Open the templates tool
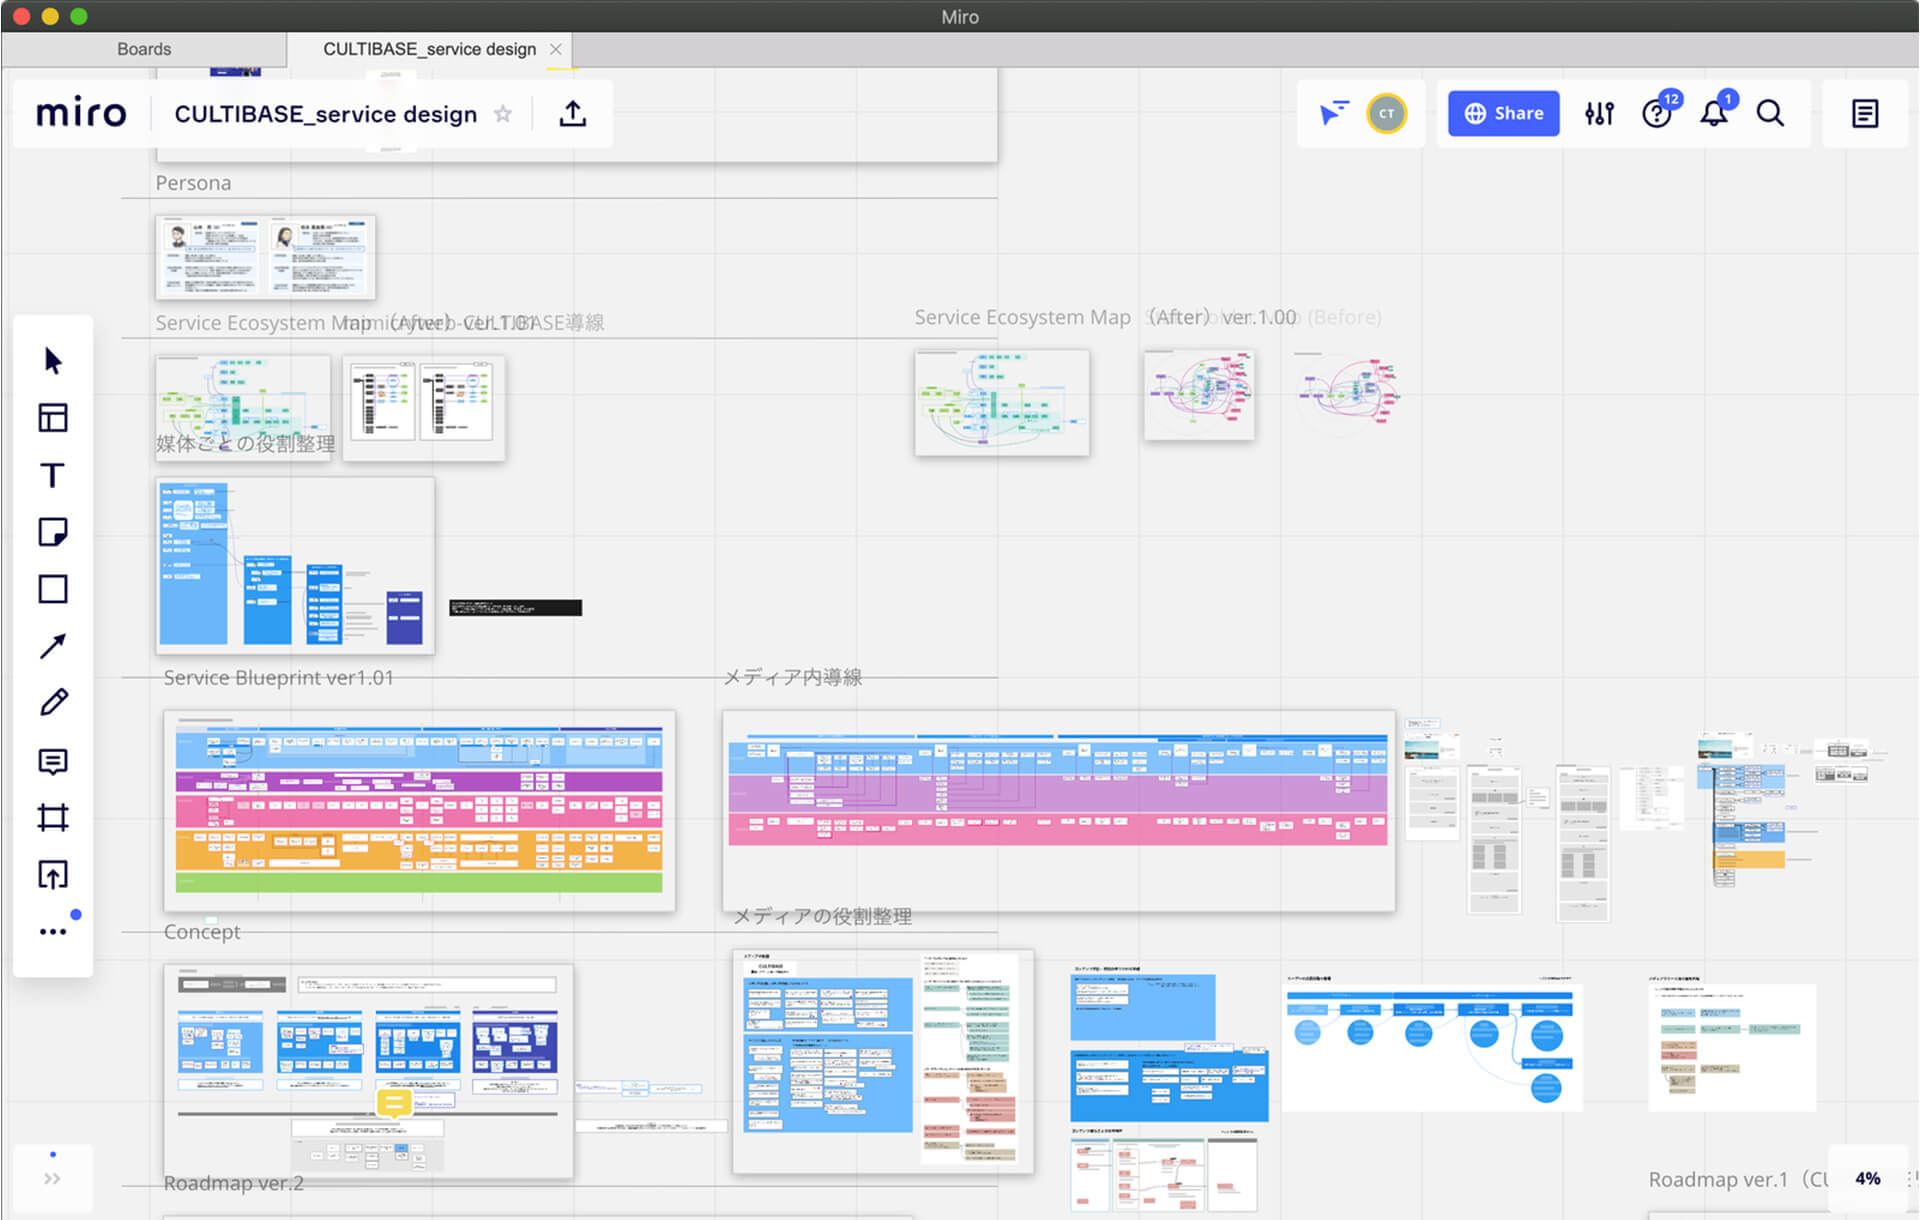1920x1220 pixels. tap(53, 418)
